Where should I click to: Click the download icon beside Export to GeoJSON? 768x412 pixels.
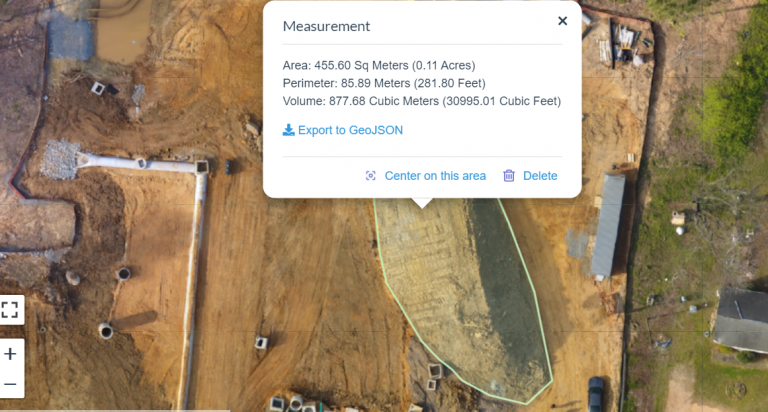pos(288,130)
